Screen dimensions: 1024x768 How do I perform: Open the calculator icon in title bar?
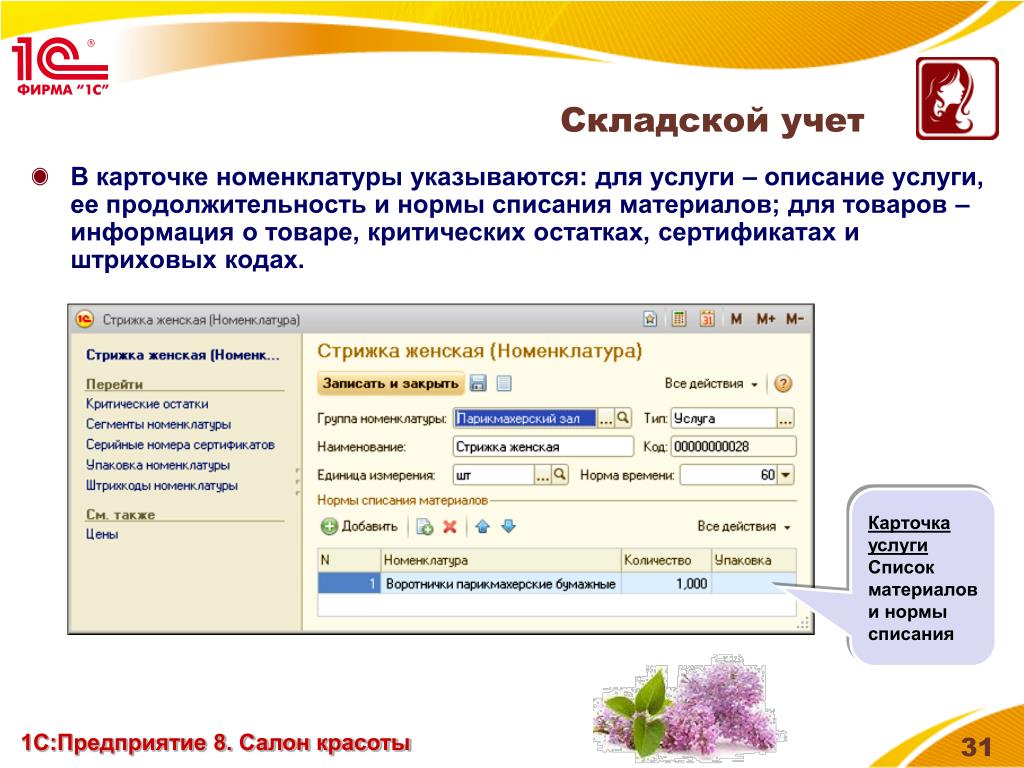(x=679, y=319)
